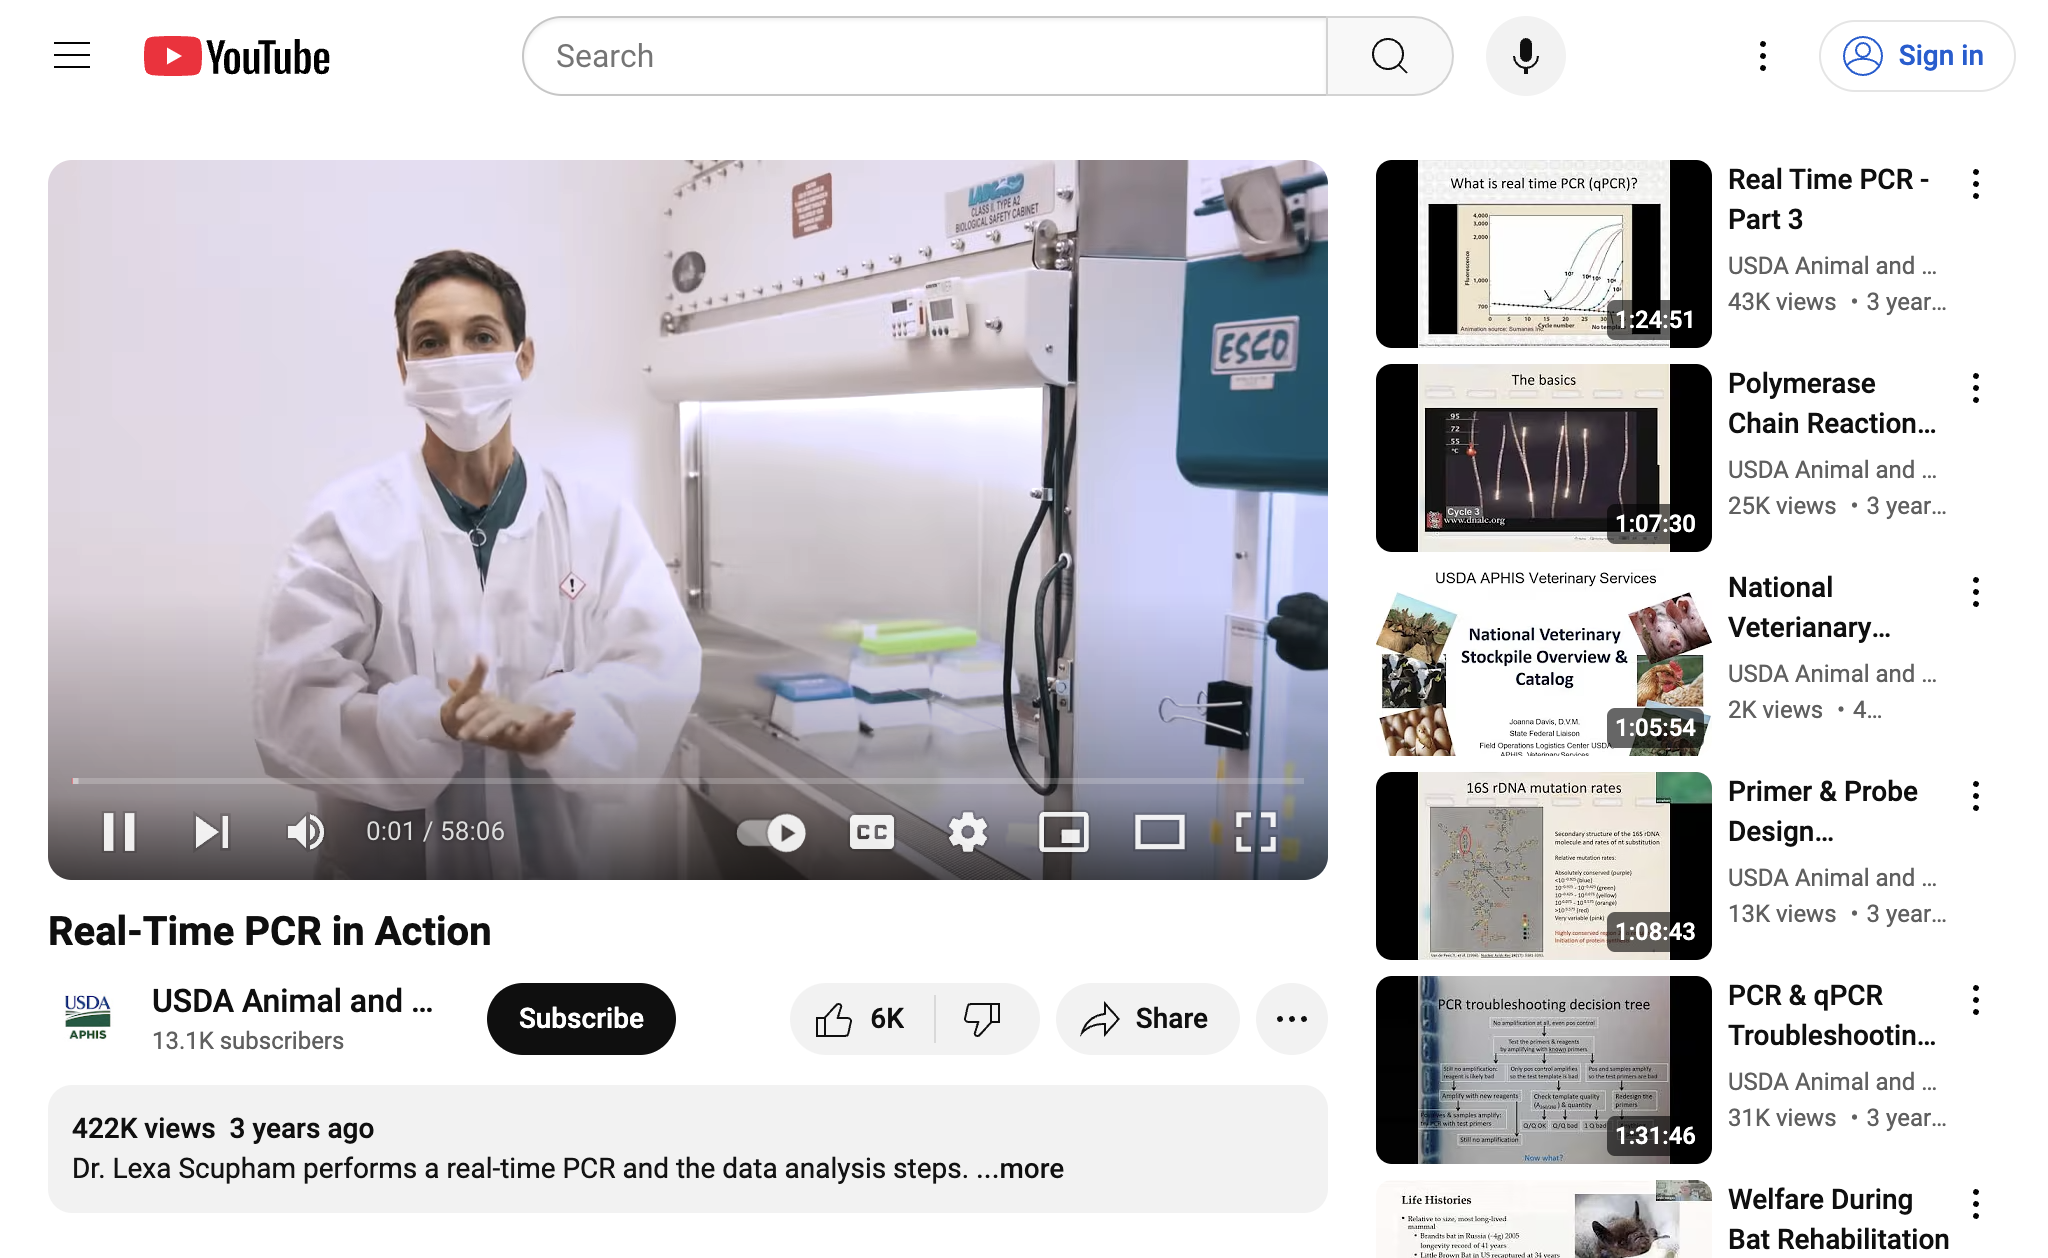Viewport: 2048px width, 1258px height.
Task: Open PCR & qPCR Troubleshooting thumbnail
Action: 1543,1070
